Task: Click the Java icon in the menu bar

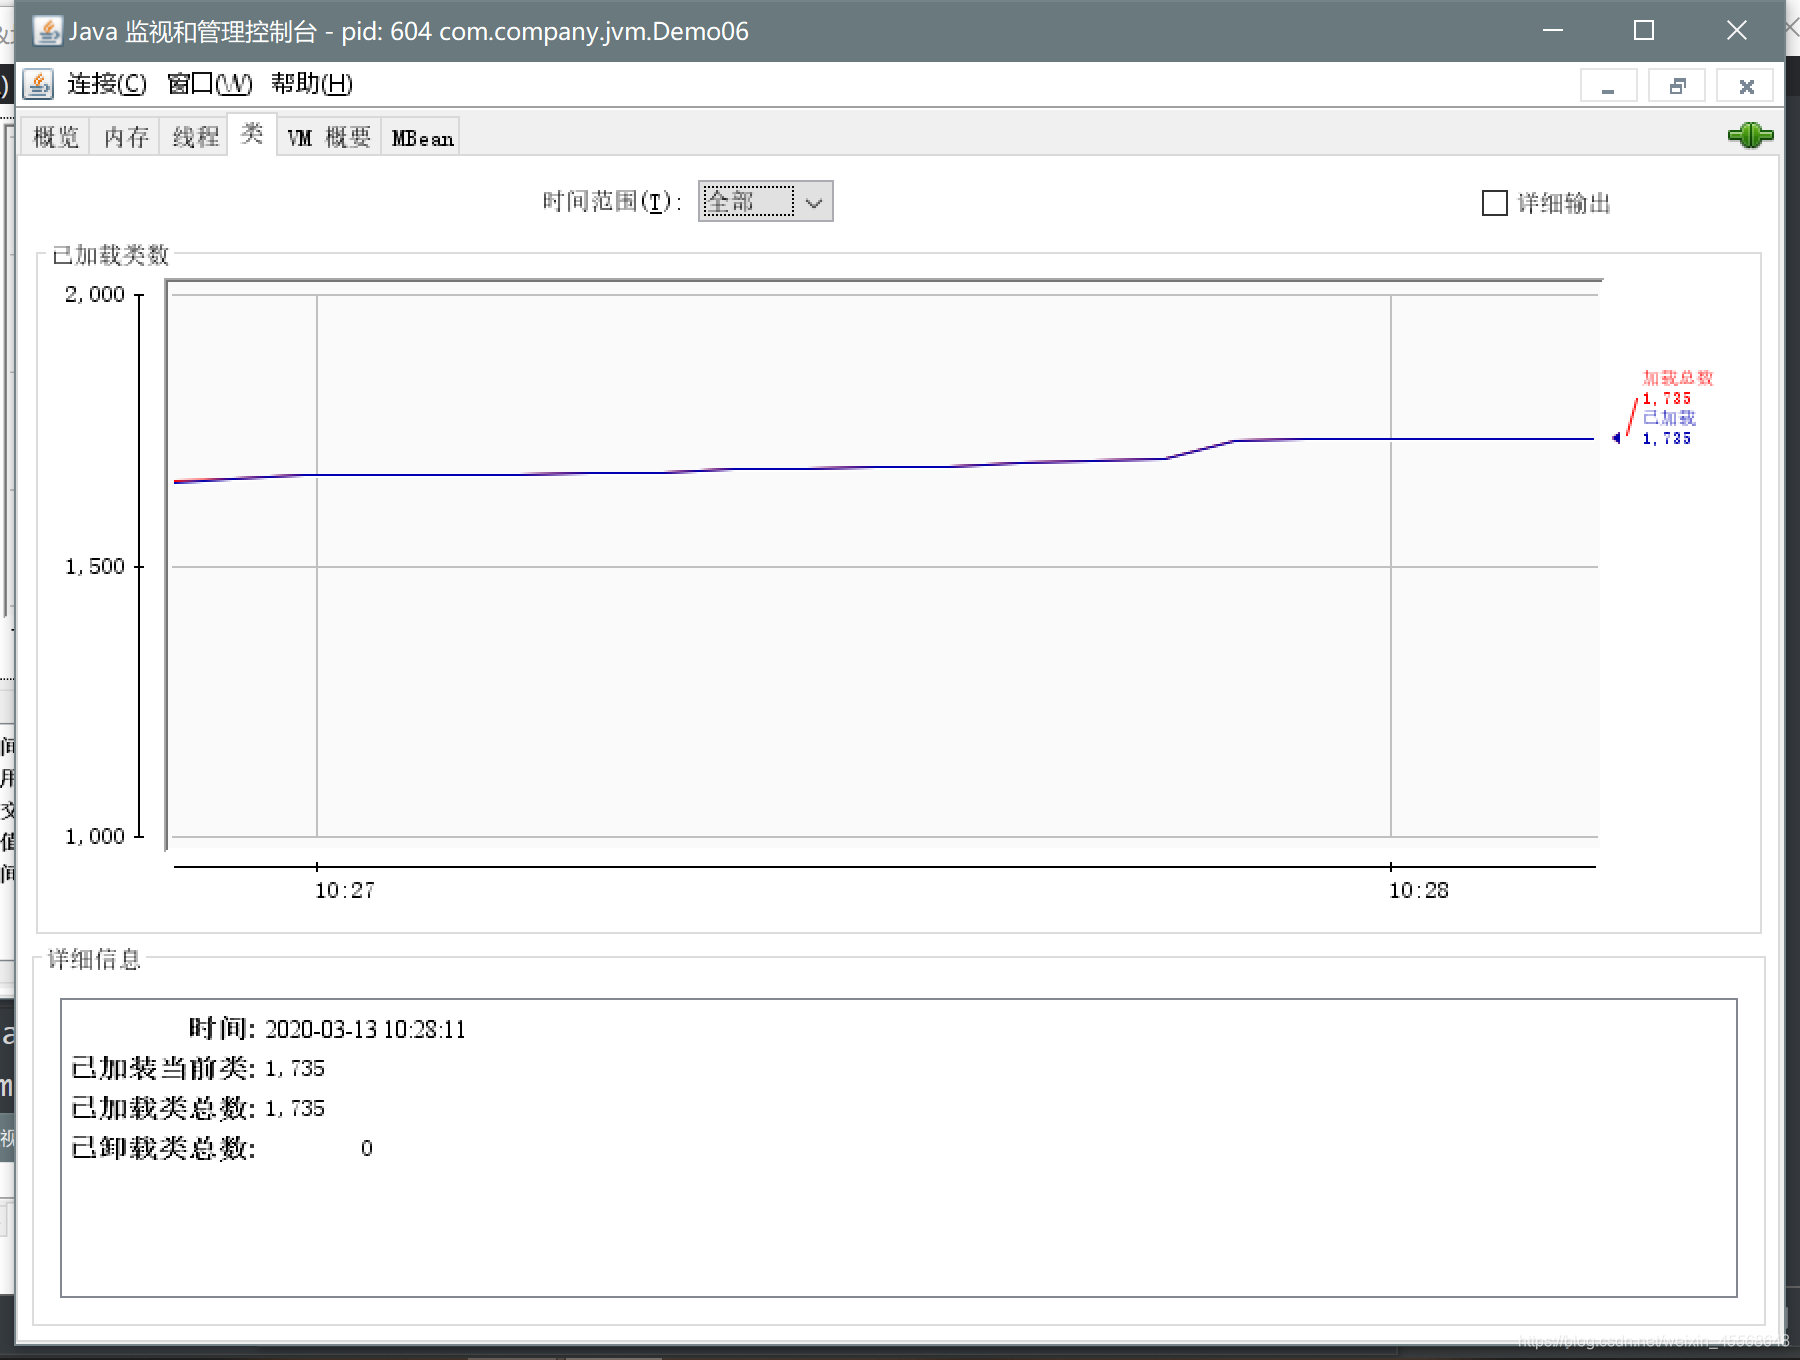Action: click(x=39, y=84)
